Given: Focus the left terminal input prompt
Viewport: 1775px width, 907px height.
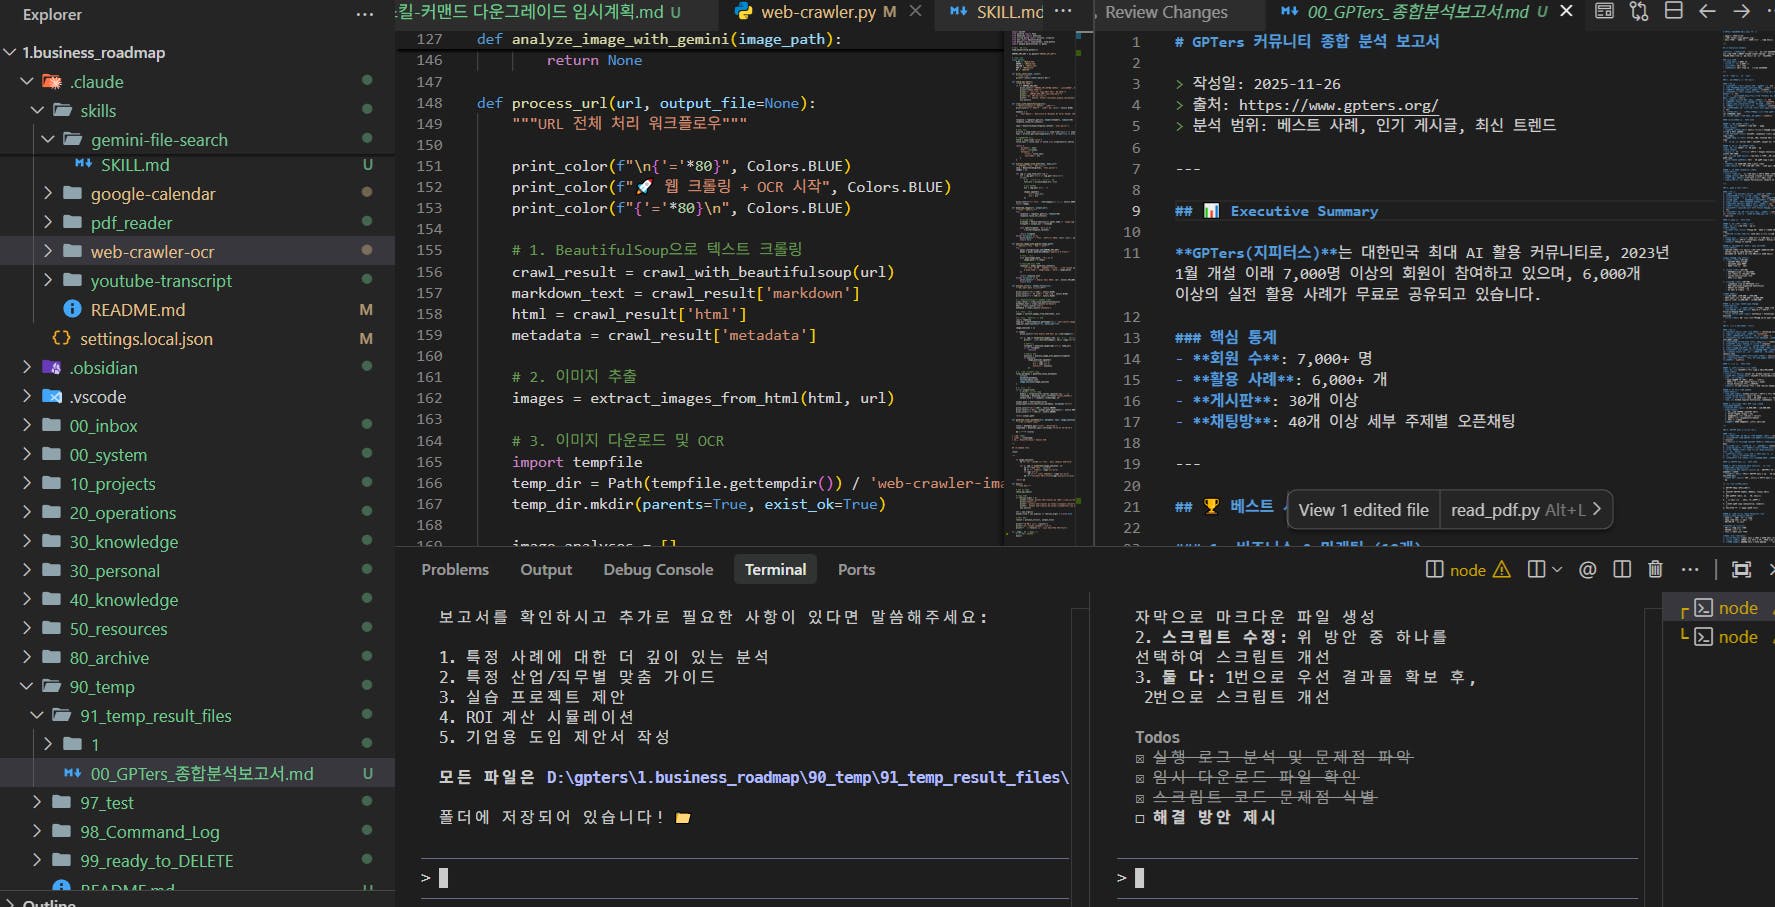Looking at the screenshot, I should [745, 878].
